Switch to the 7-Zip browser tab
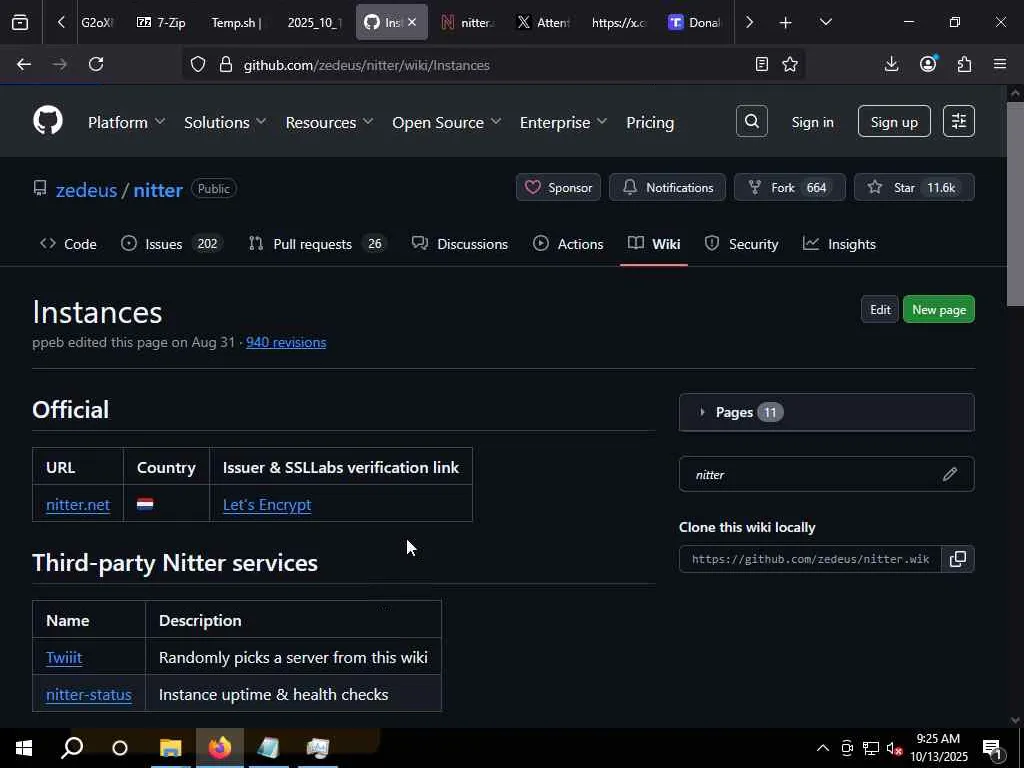 (x=161, y=23)
